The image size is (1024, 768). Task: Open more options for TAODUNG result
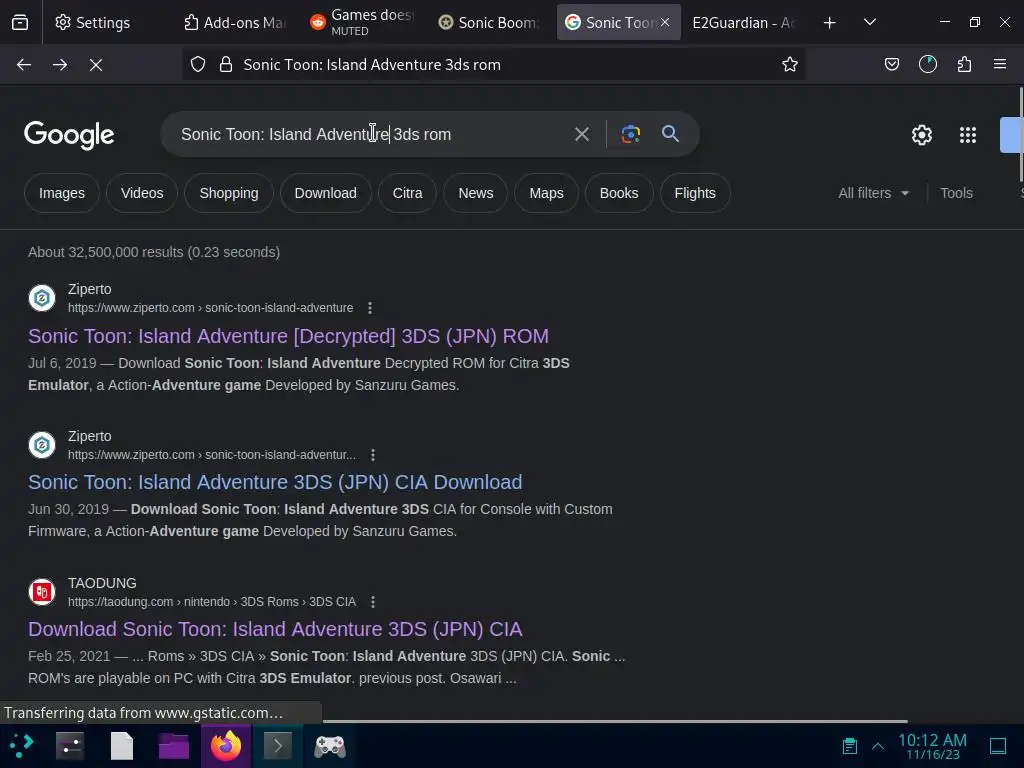[x=373, y=601]
